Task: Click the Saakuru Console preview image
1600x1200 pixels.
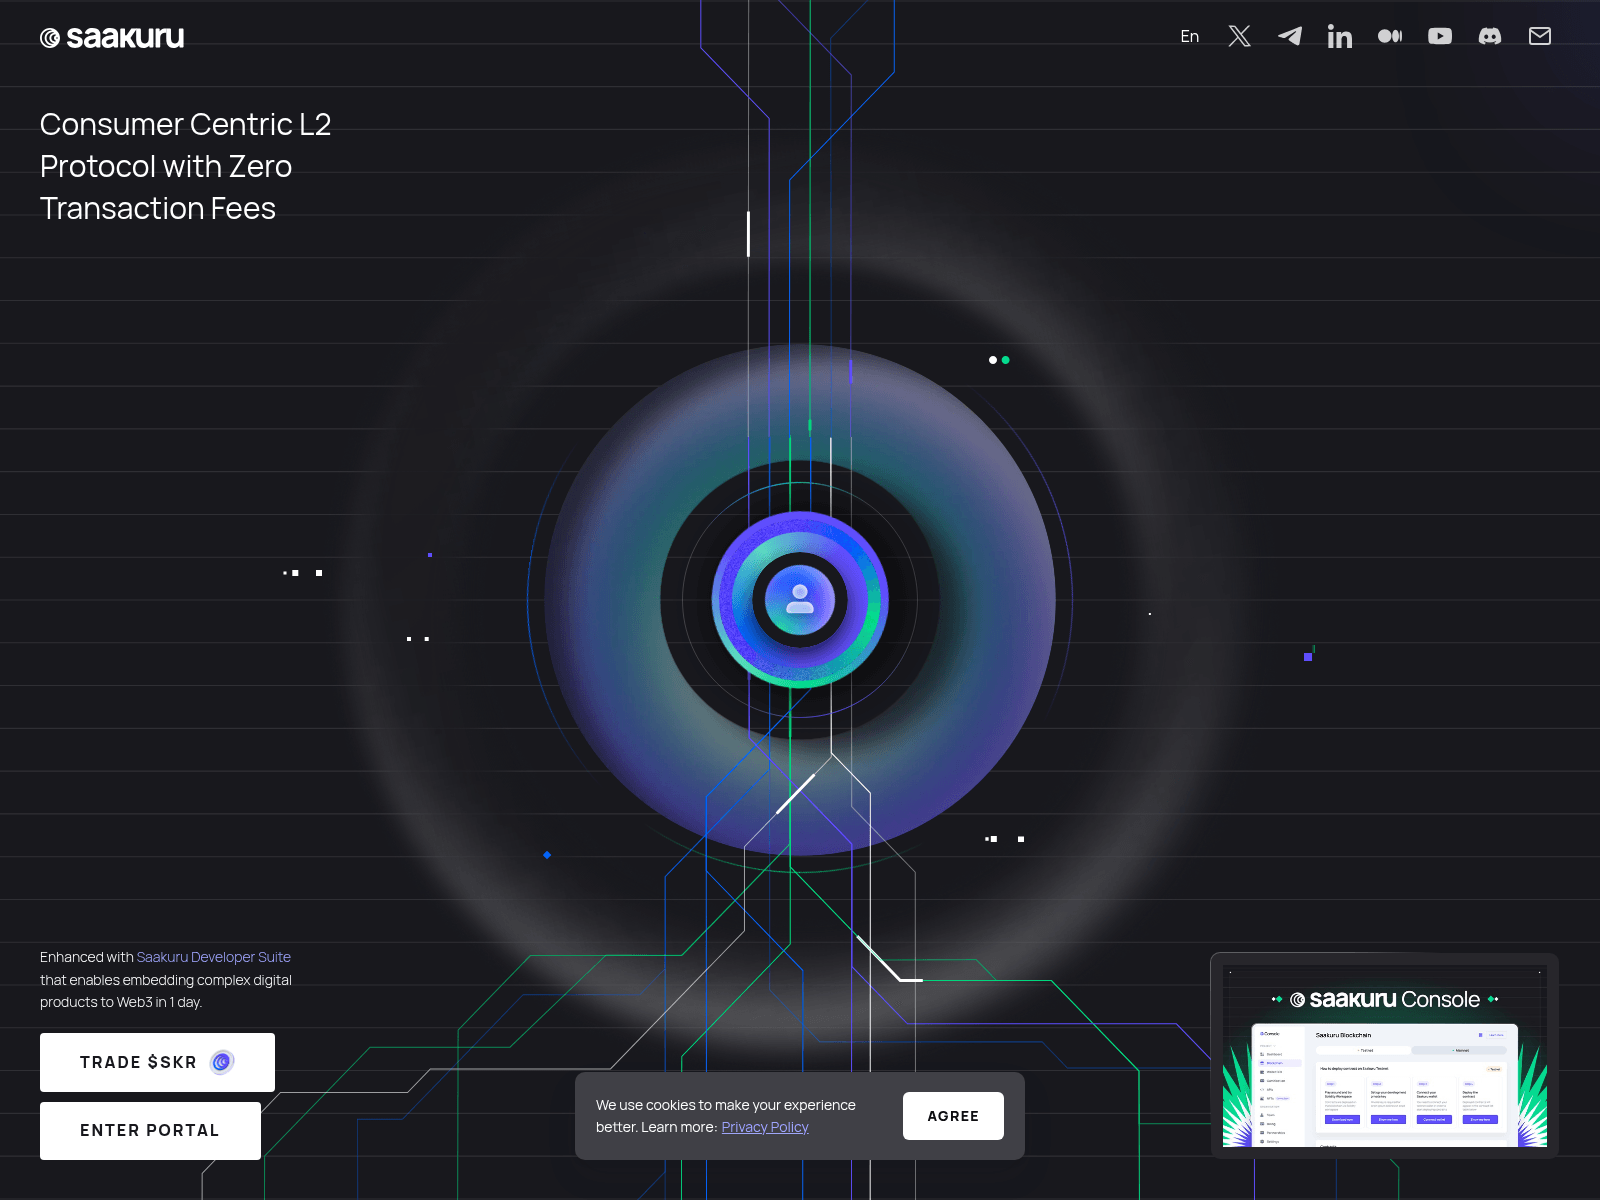Action: coord(1383,1055)
